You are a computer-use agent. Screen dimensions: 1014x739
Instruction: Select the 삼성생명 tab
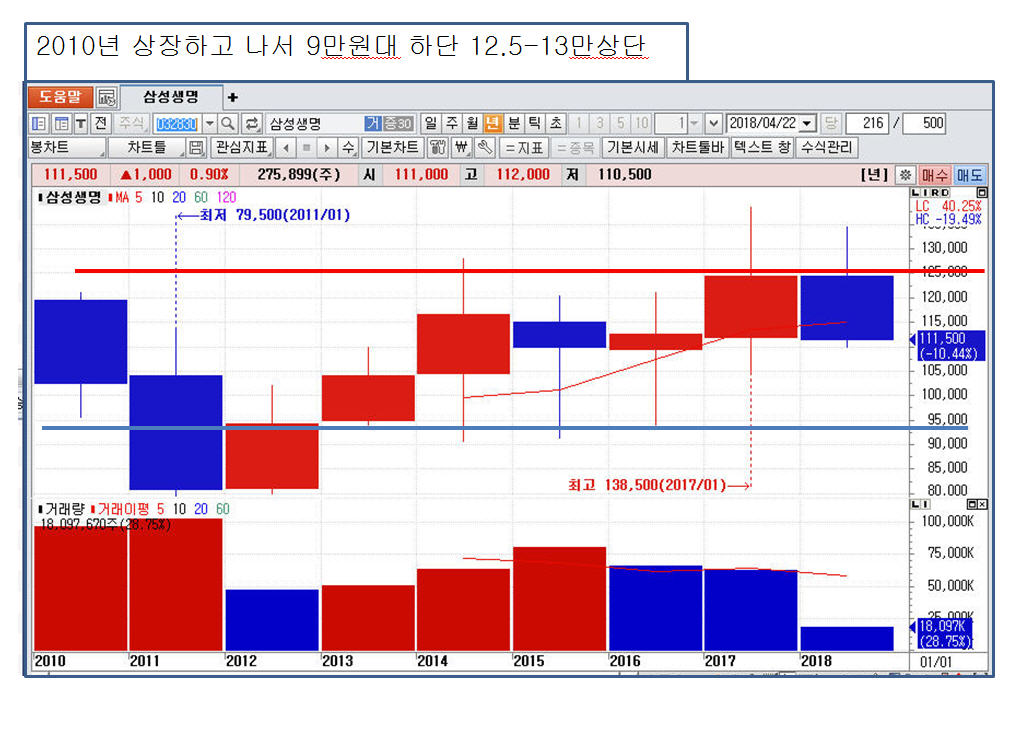(x=170, y=97)
